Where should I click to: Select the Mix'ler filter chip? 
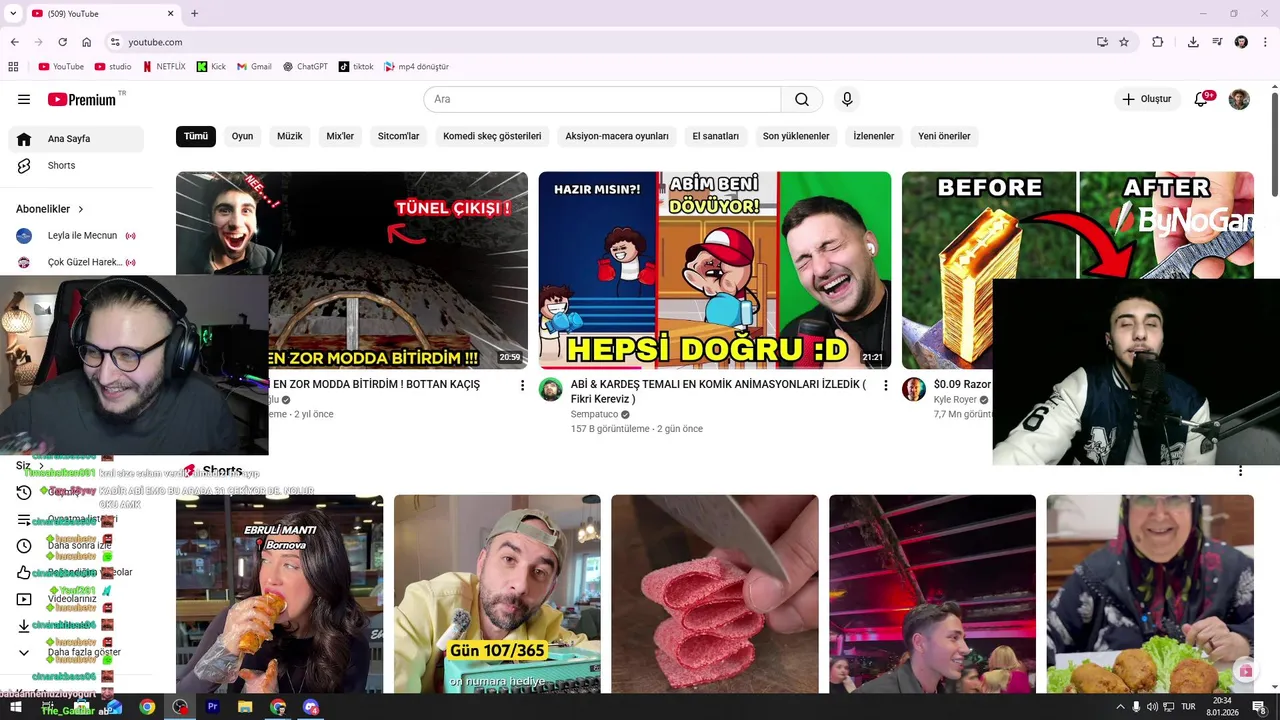click(340, 136)
